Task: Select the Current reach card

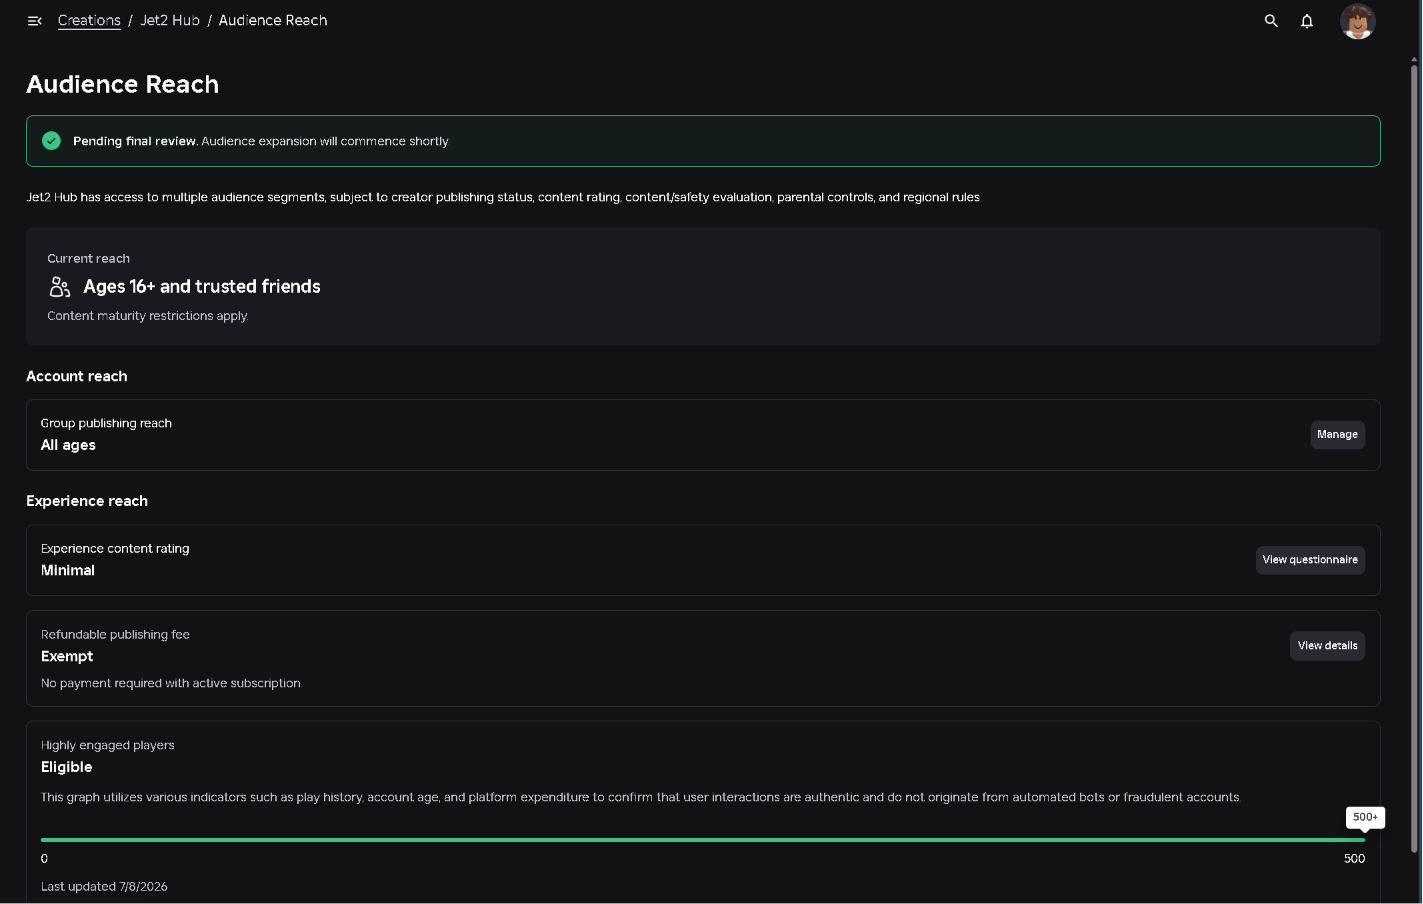Action: [x=703, y=287]
